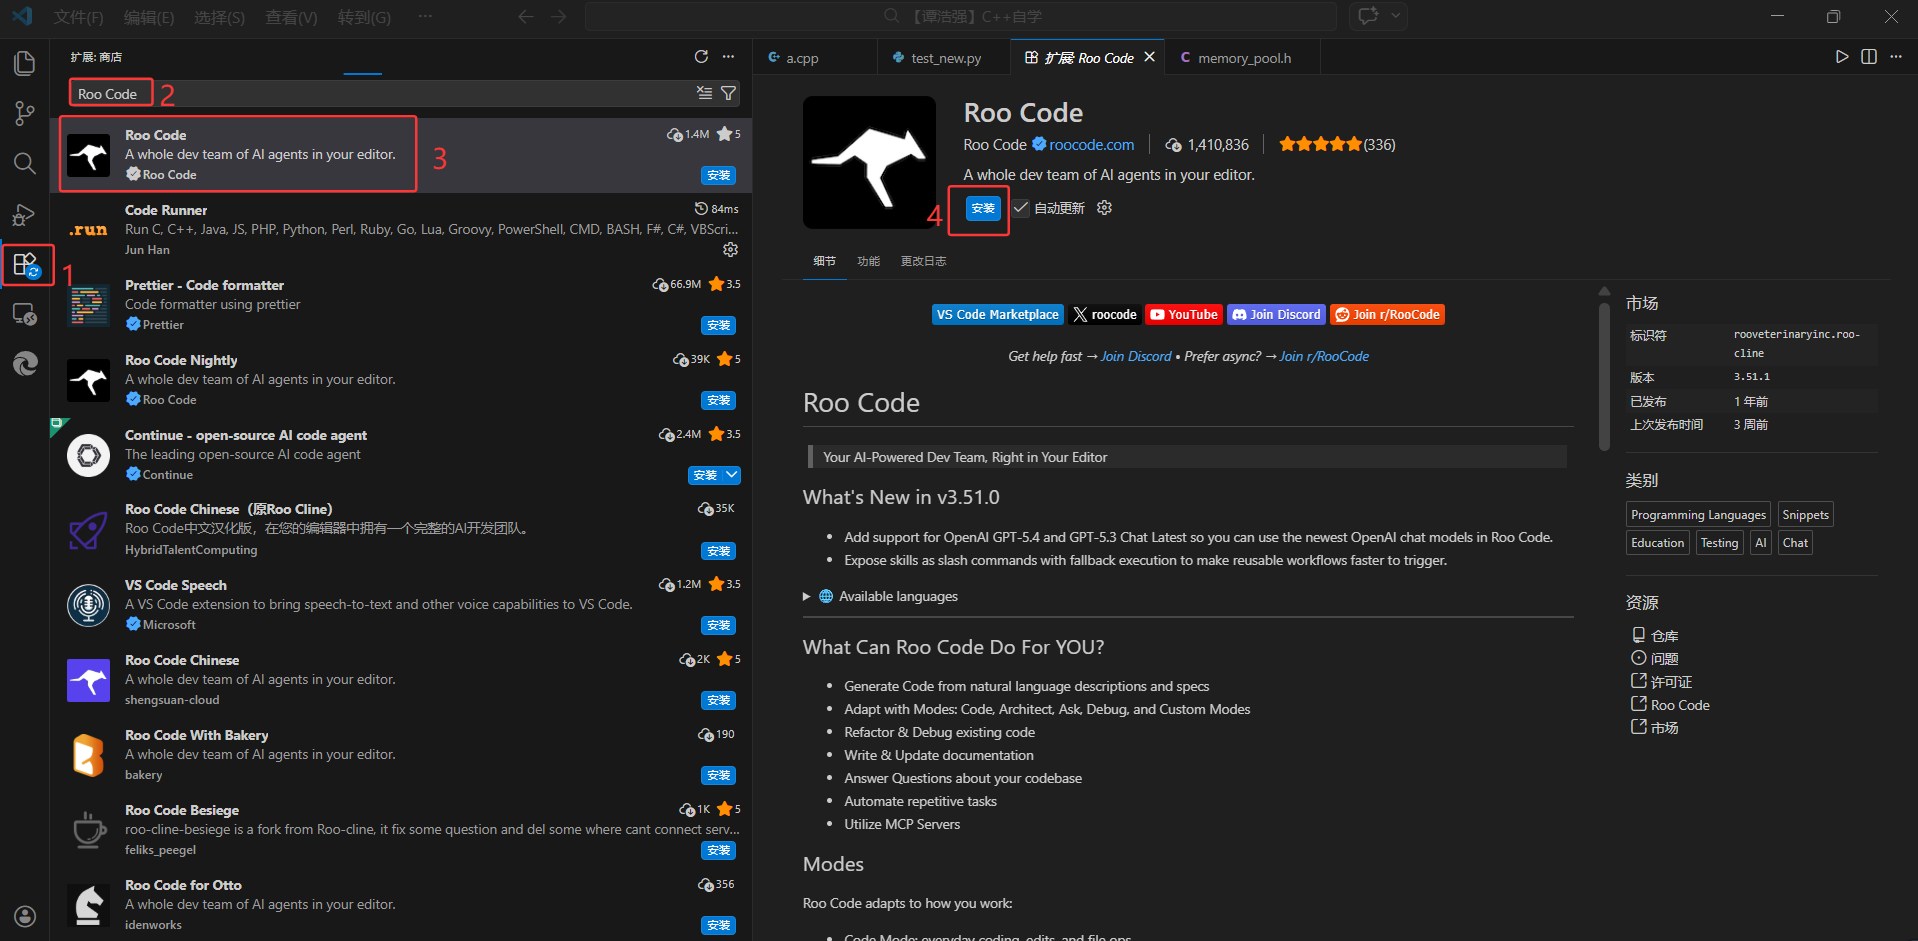Image resolution: width=1918 pixels, height=941 pixels.
Task: Run the file with play button
Action: 1841,57
